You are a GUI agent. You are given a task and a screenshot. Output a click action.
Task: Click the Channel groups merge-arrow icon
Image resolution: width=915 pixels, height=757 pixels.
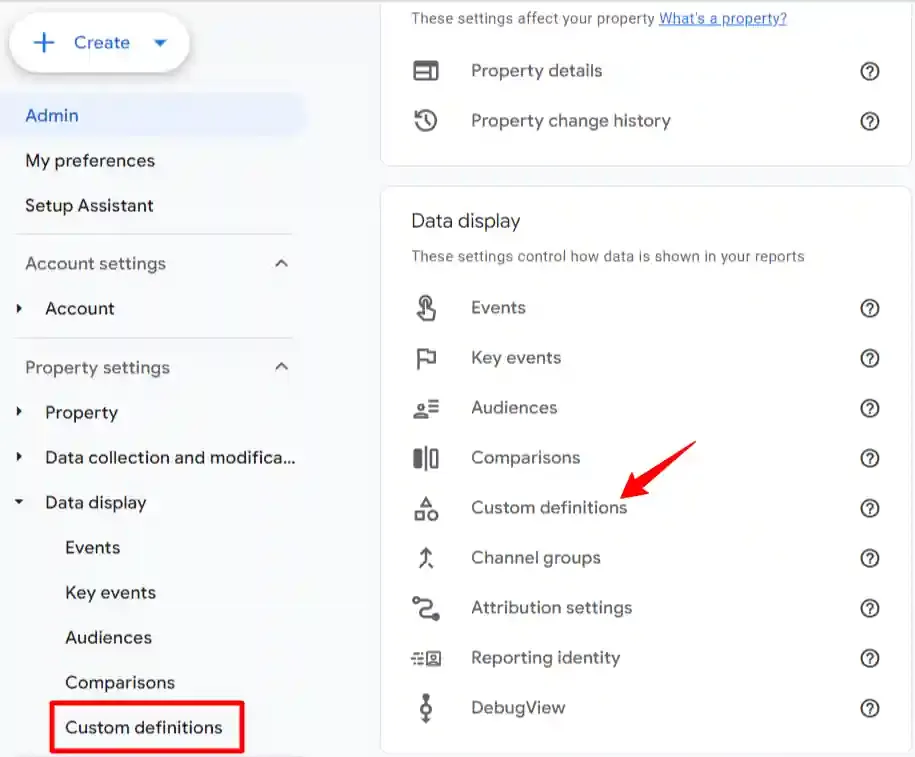pyautogui.click(x=426, y=558)
